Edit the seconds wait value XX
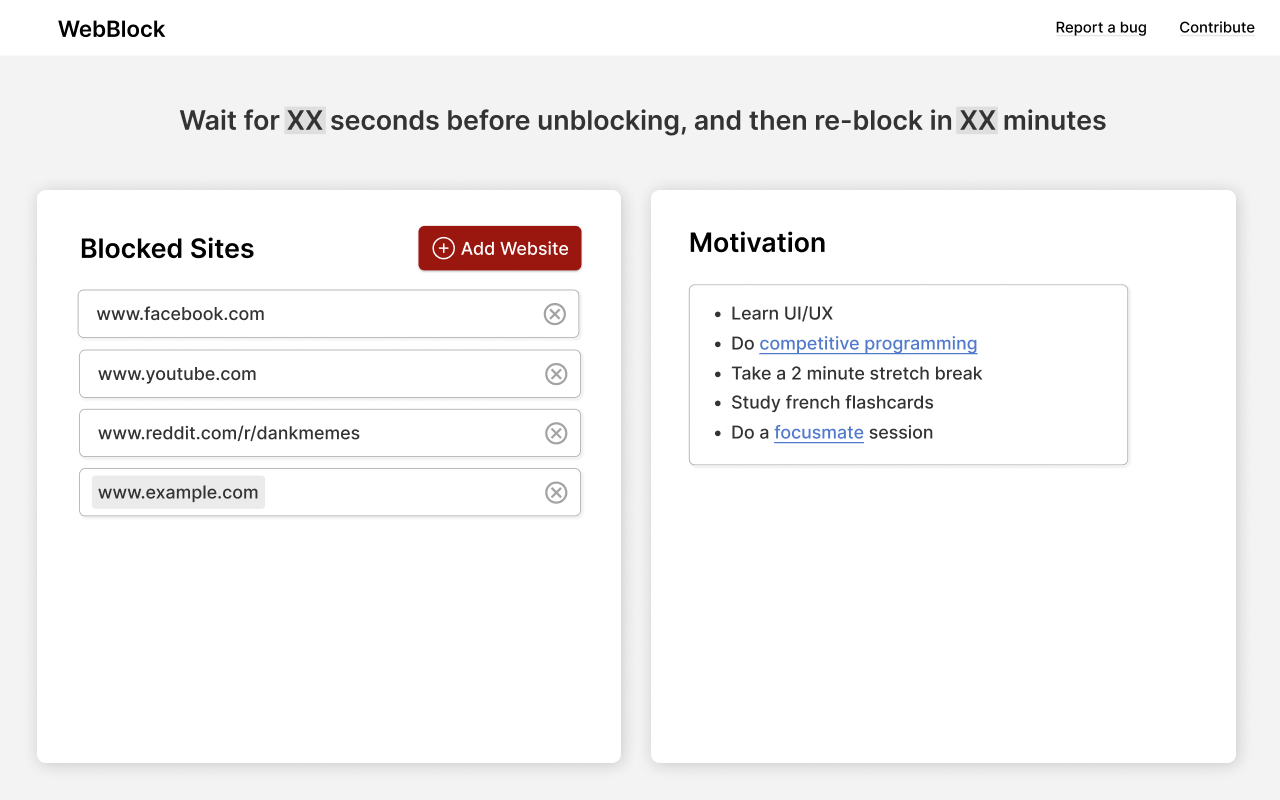 click(x=305, y=121)
